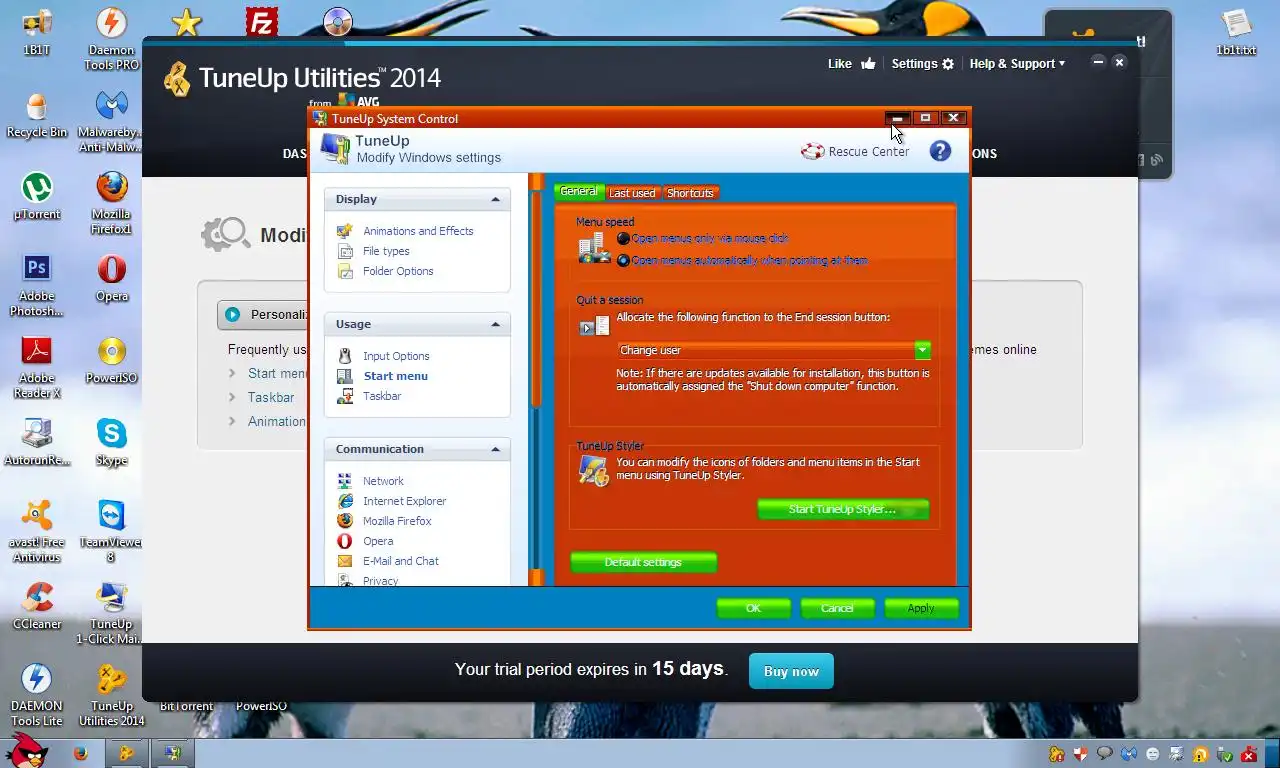1280x768 pixels.
Task: Open Malwarebytes Anti-Malware desktop icon
Action: coord(111,122)
